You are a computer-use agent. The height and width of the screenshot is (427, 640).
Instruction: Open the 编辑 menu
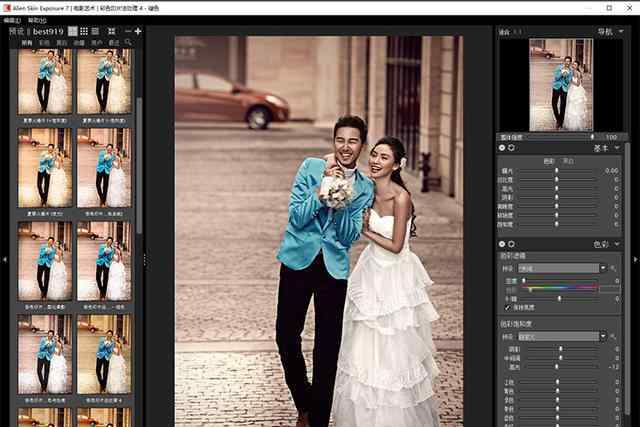[x=12, y=19]
